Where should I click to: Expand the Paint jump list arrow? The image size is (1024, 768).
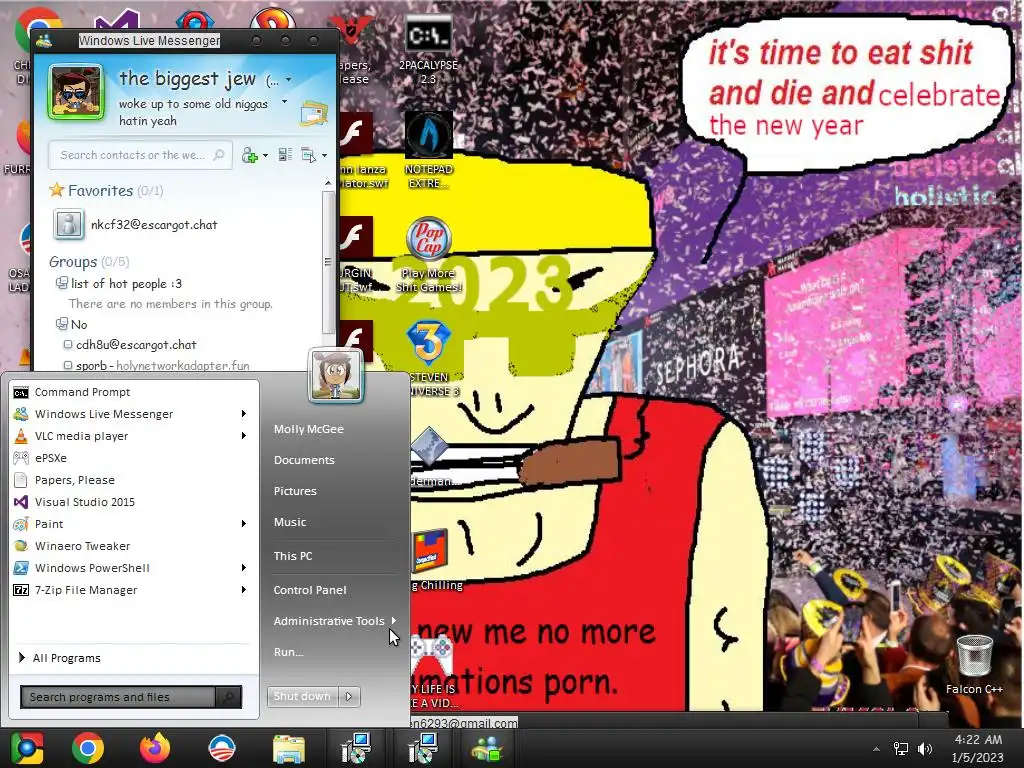(x=244, y=524)
